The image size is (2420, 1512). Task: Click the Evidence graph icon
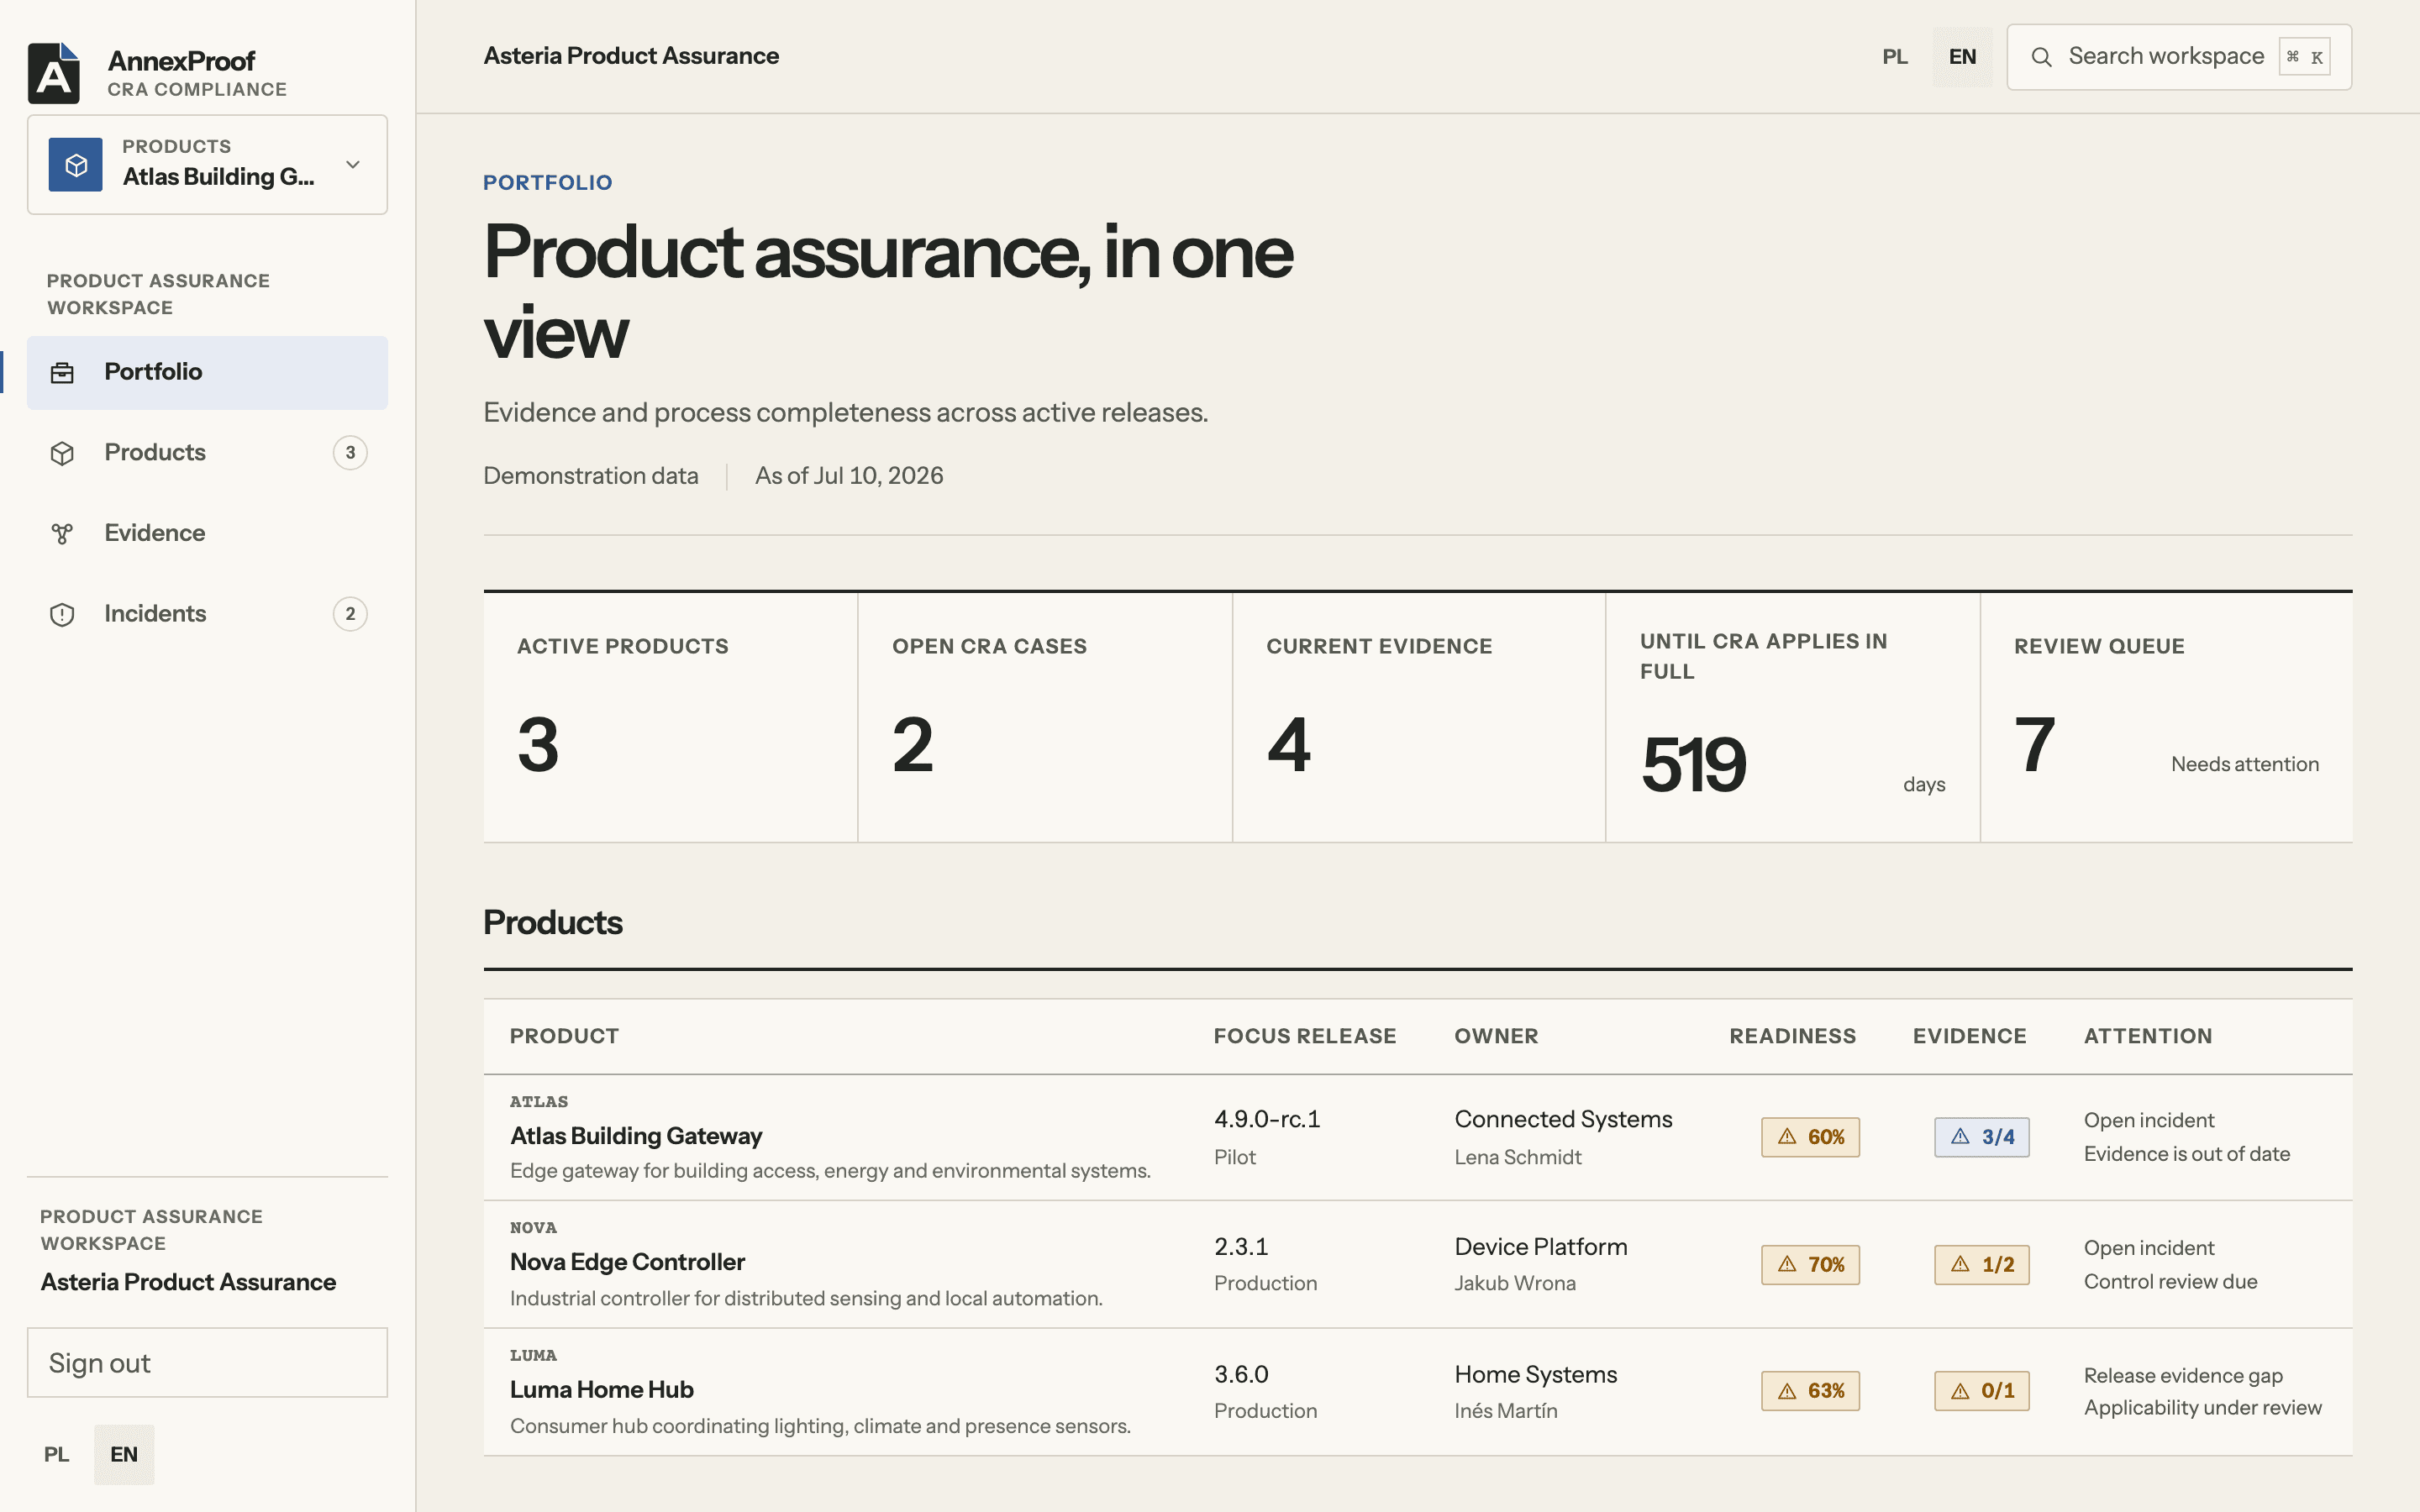click(x=62, y=534)
